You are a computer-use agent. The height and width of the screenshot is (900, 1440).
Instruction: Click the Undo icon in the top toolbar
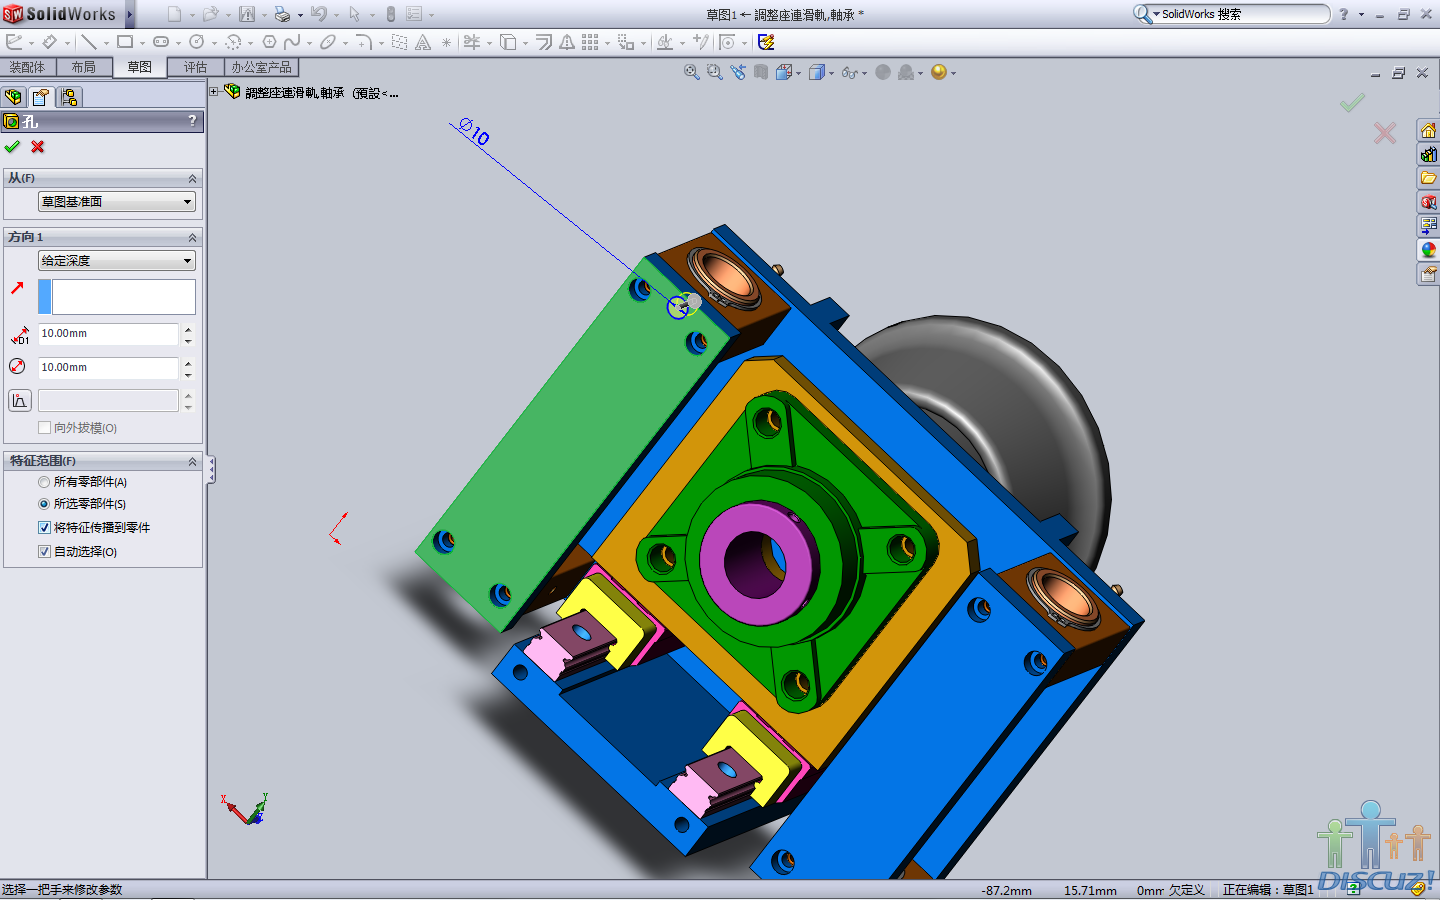(318, 14)
